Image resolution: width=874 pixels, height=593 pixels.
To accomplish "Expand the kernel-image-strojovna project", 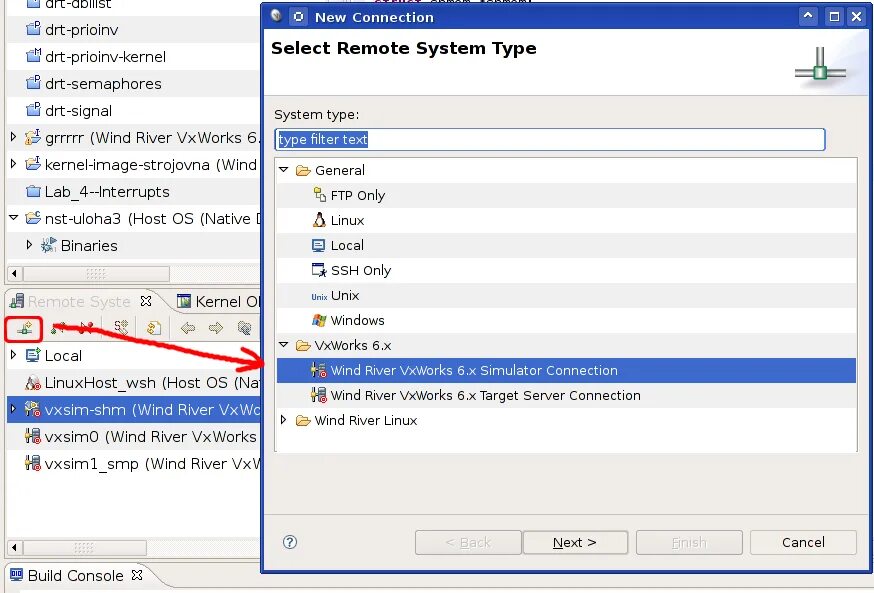I will point(13,164).
